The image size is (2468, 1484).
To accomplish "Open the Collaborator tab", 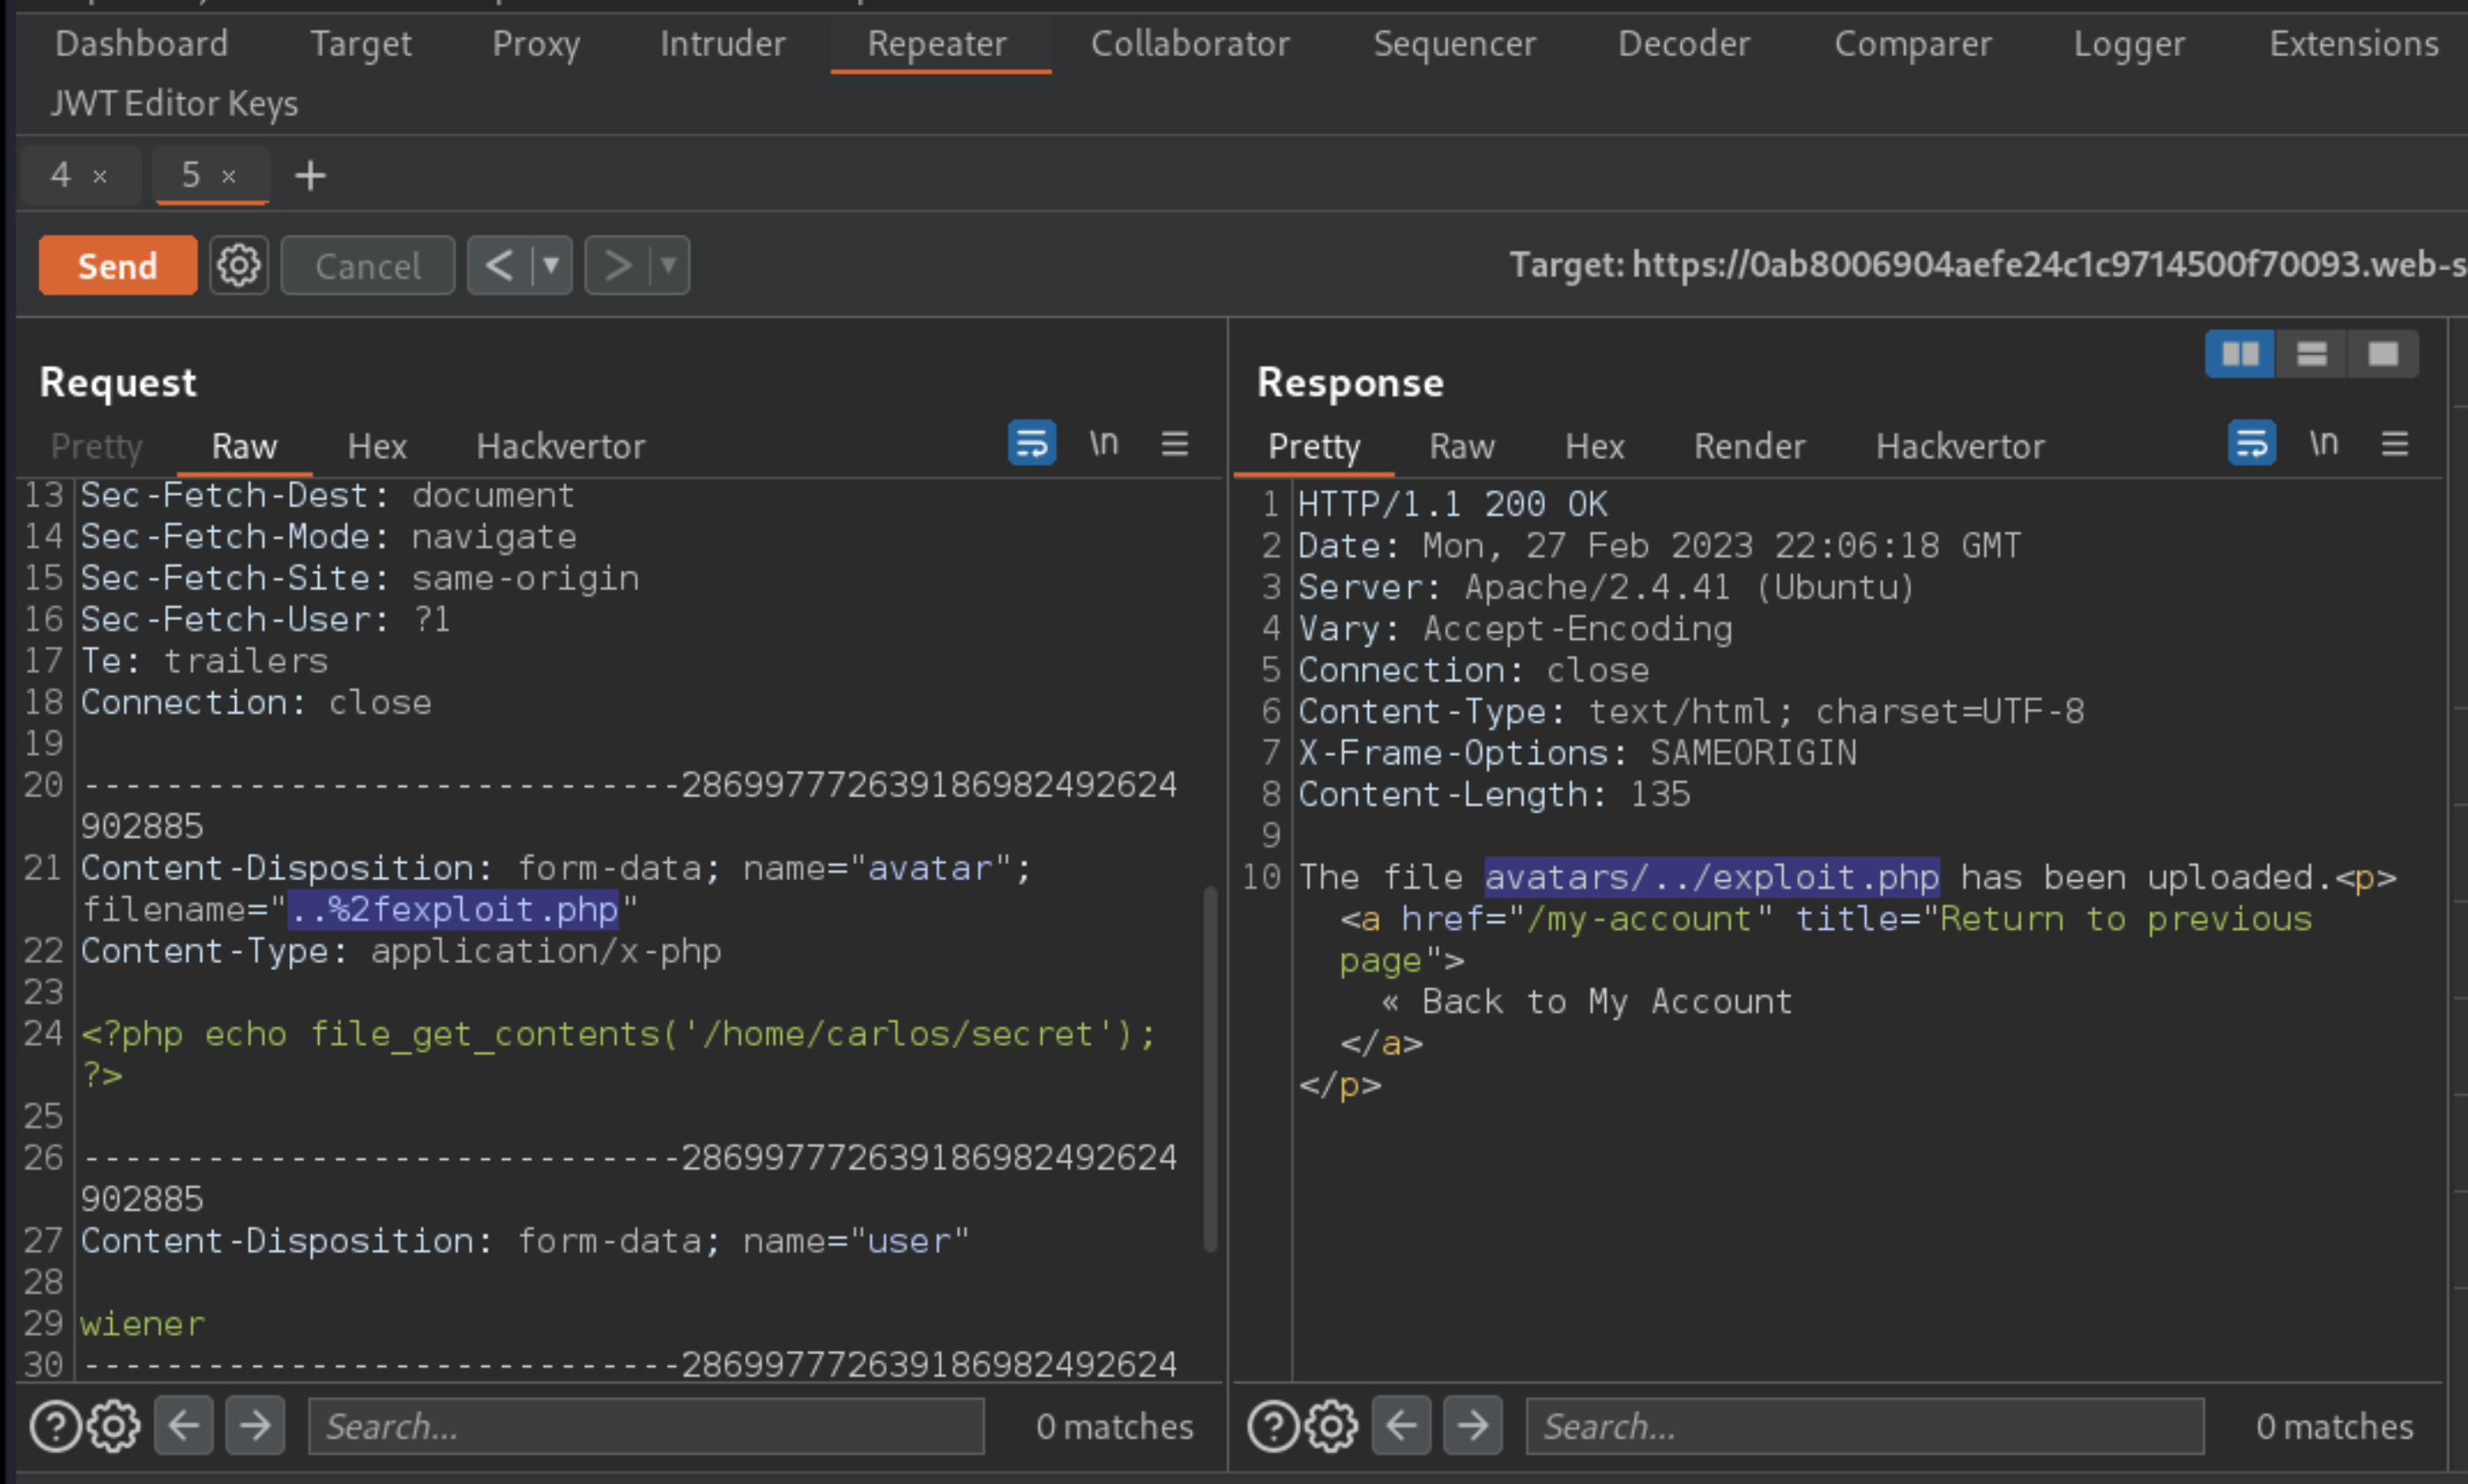I will [x=1190, y=44].
